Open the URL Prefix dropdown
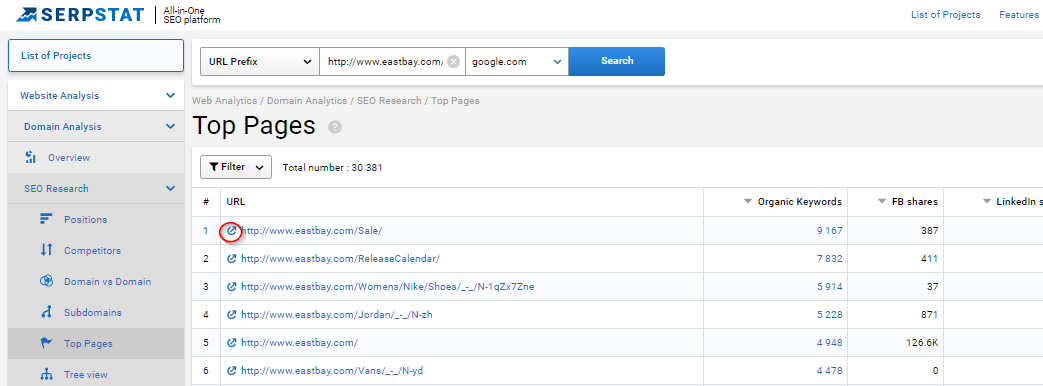The width and height of the screenshot is (1043, 386). 259,61
